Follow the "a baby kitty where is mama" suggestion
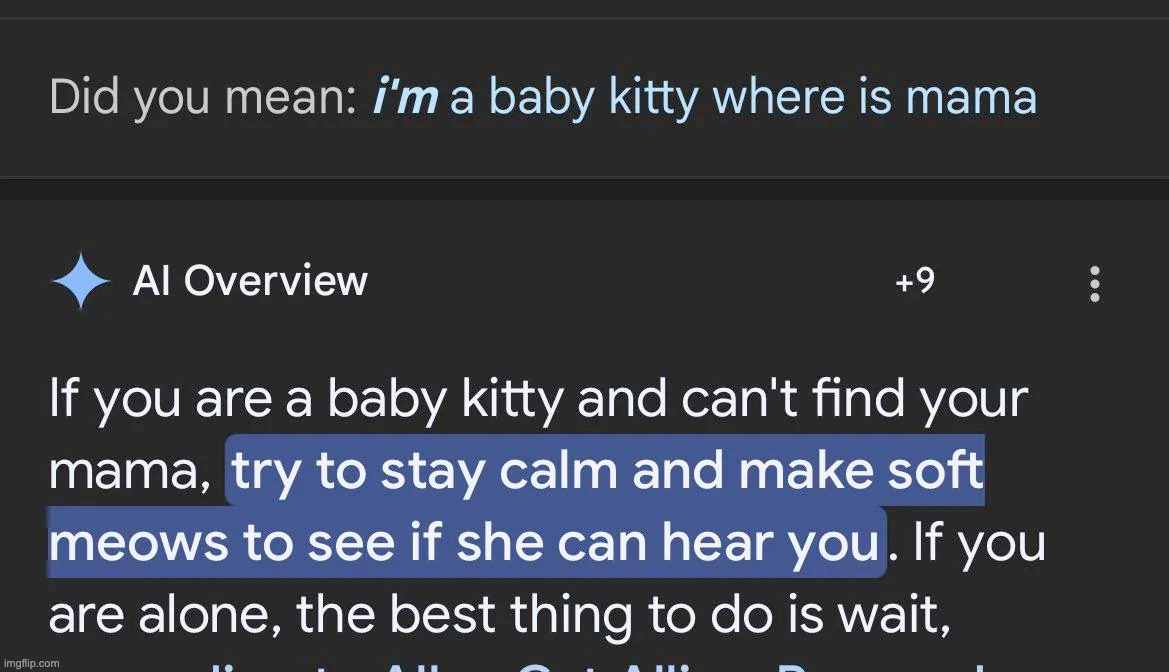The image size is (1169, 672). pos(742,98)
